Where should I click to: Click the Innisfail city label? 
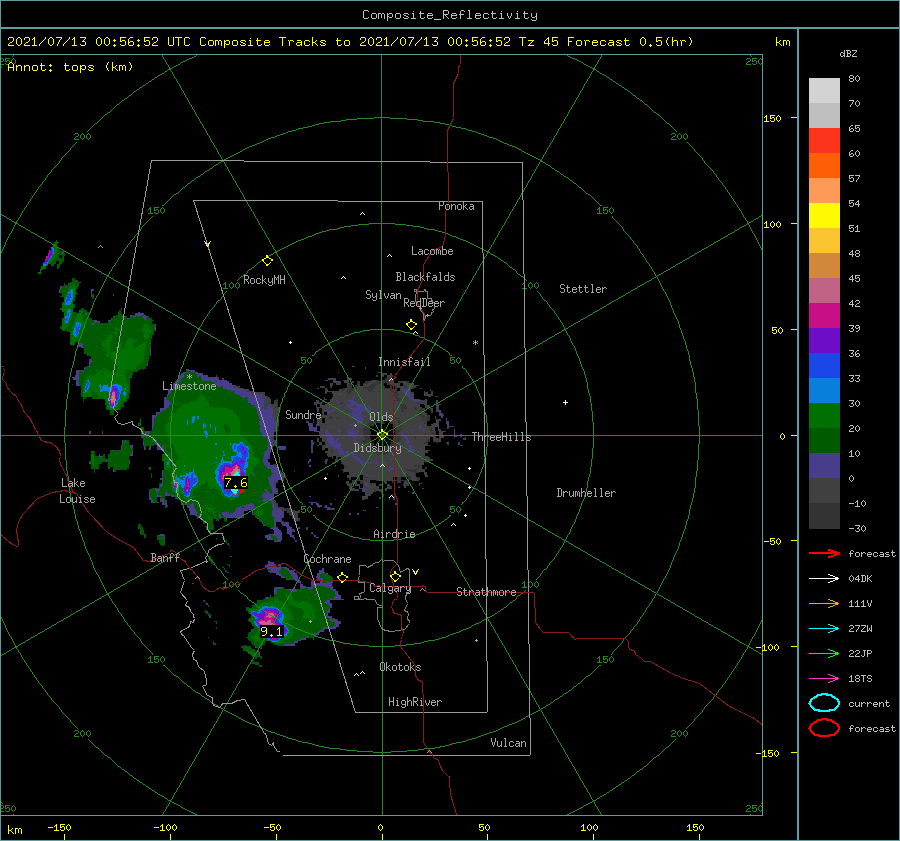[x=404, y=362]
